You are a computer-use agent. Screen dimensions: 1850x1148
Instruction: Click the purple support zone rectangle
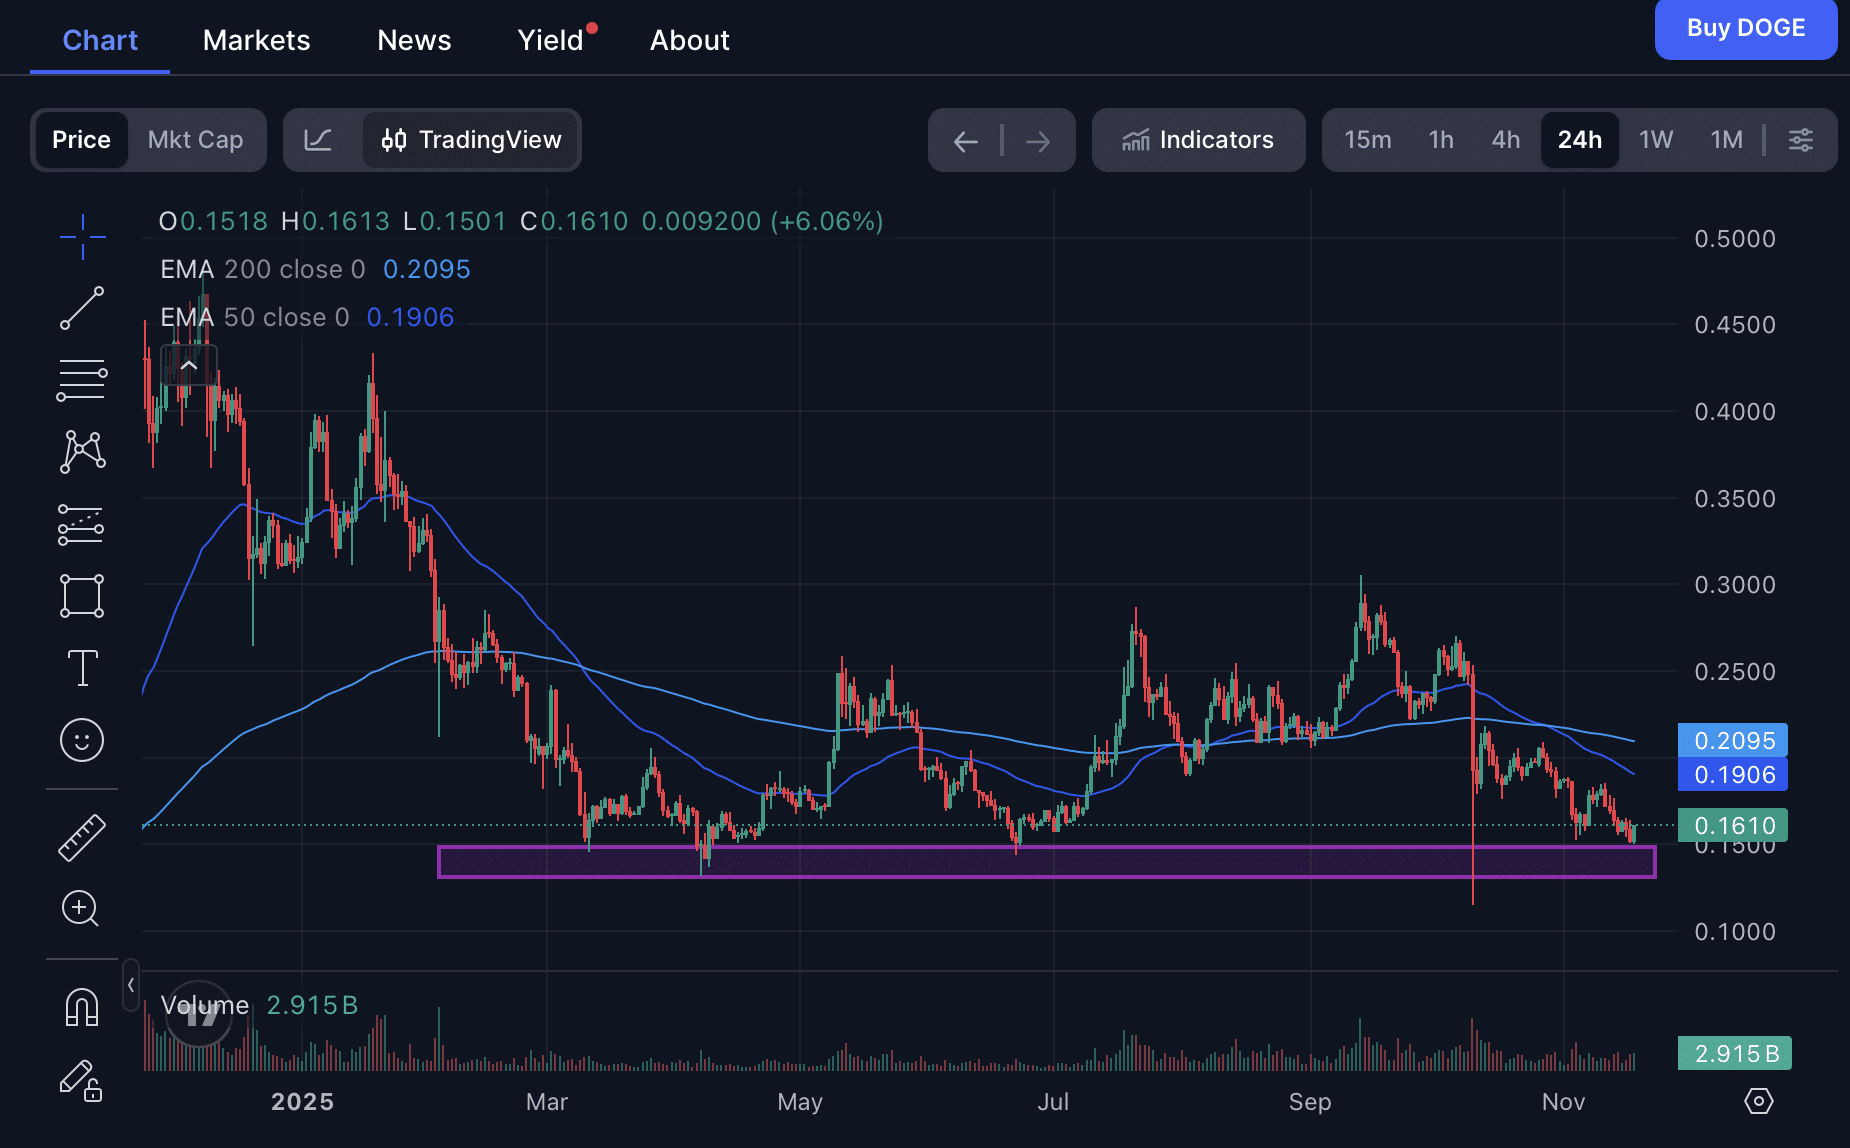click(1046, 862)
